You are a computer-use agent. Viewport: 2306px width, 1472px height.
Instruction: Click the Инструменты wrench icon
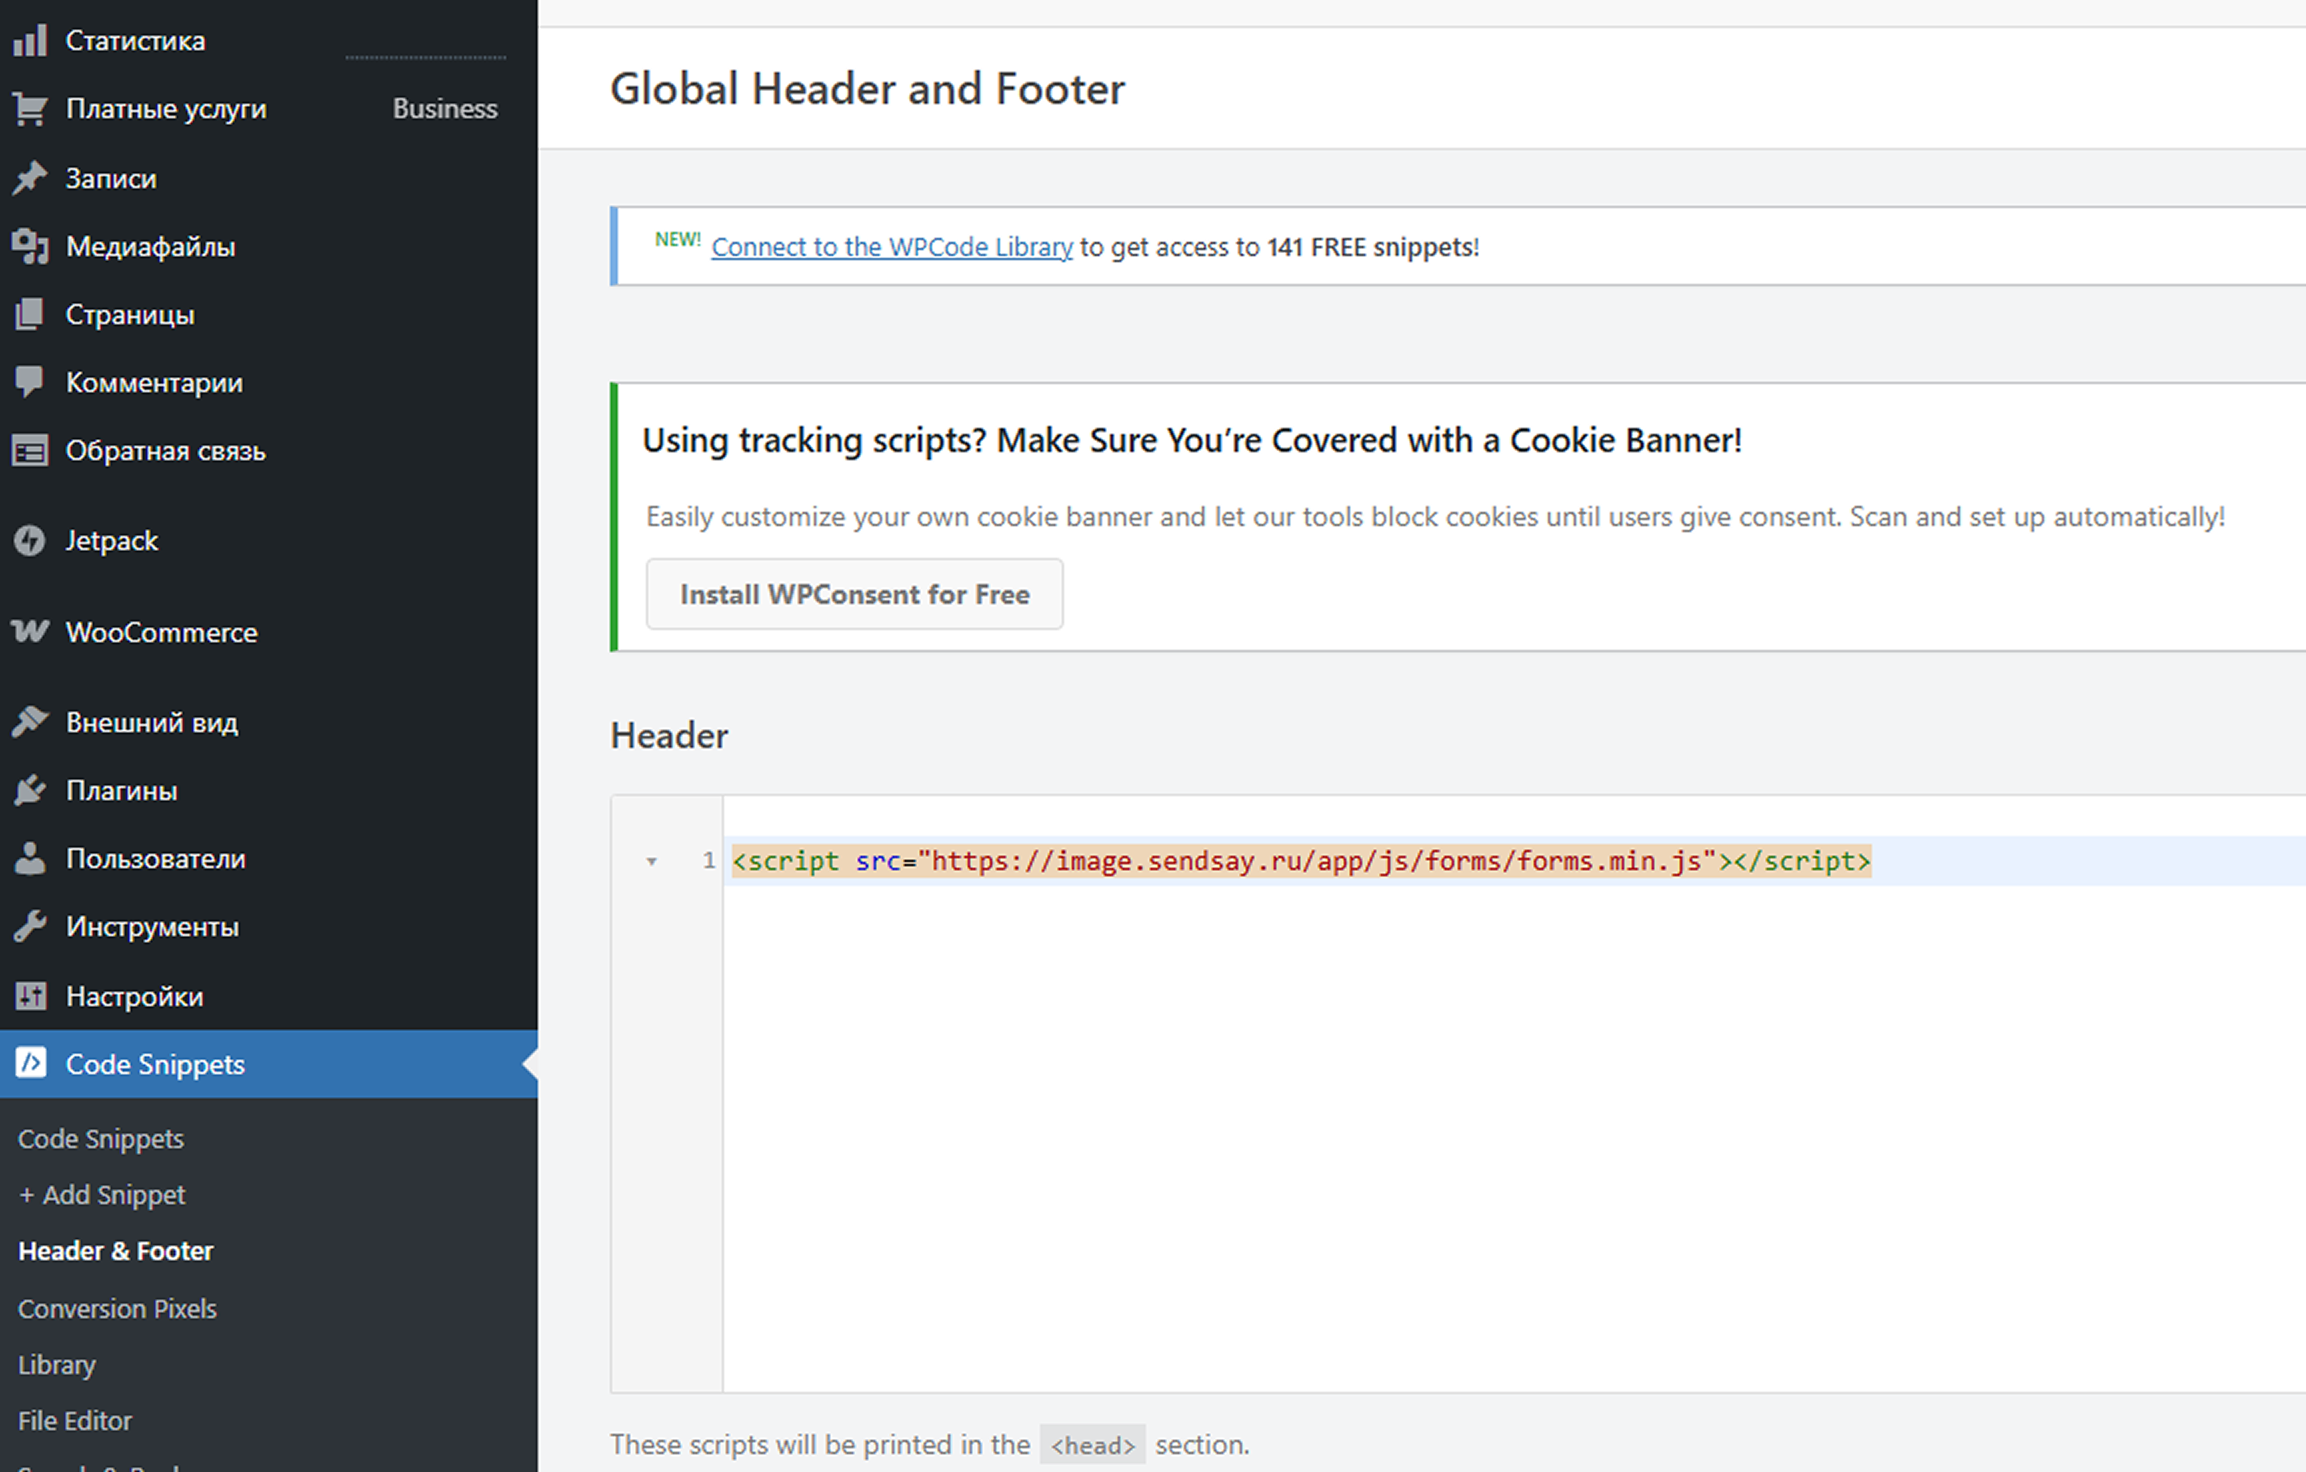pyautogui.click(x=30, y=927)
